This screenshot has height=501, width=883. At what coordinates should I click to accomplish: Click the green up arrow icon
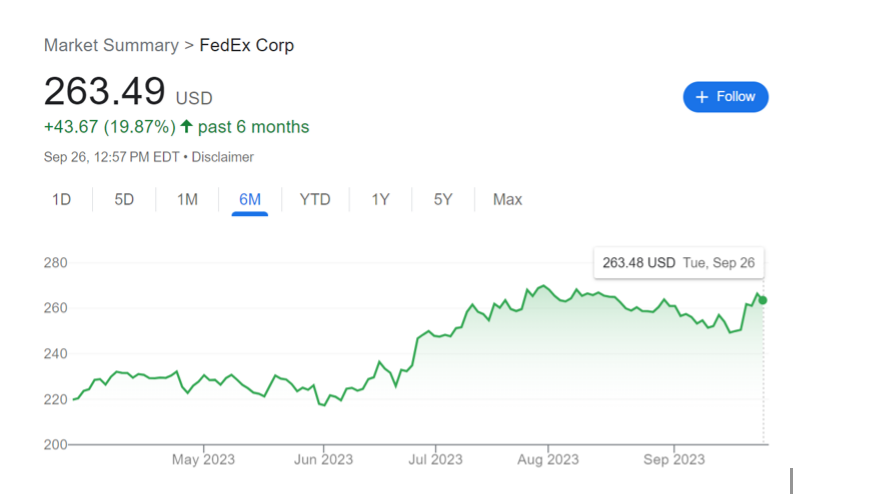[186, 127]
